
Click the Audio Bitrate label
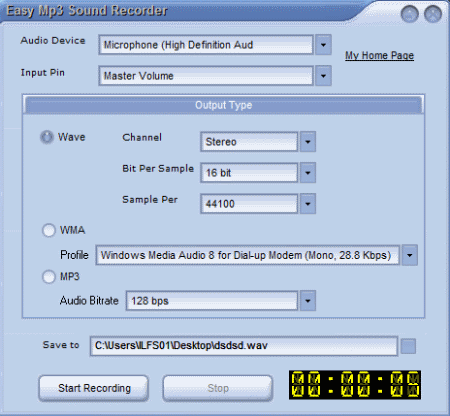coord(89,301)
